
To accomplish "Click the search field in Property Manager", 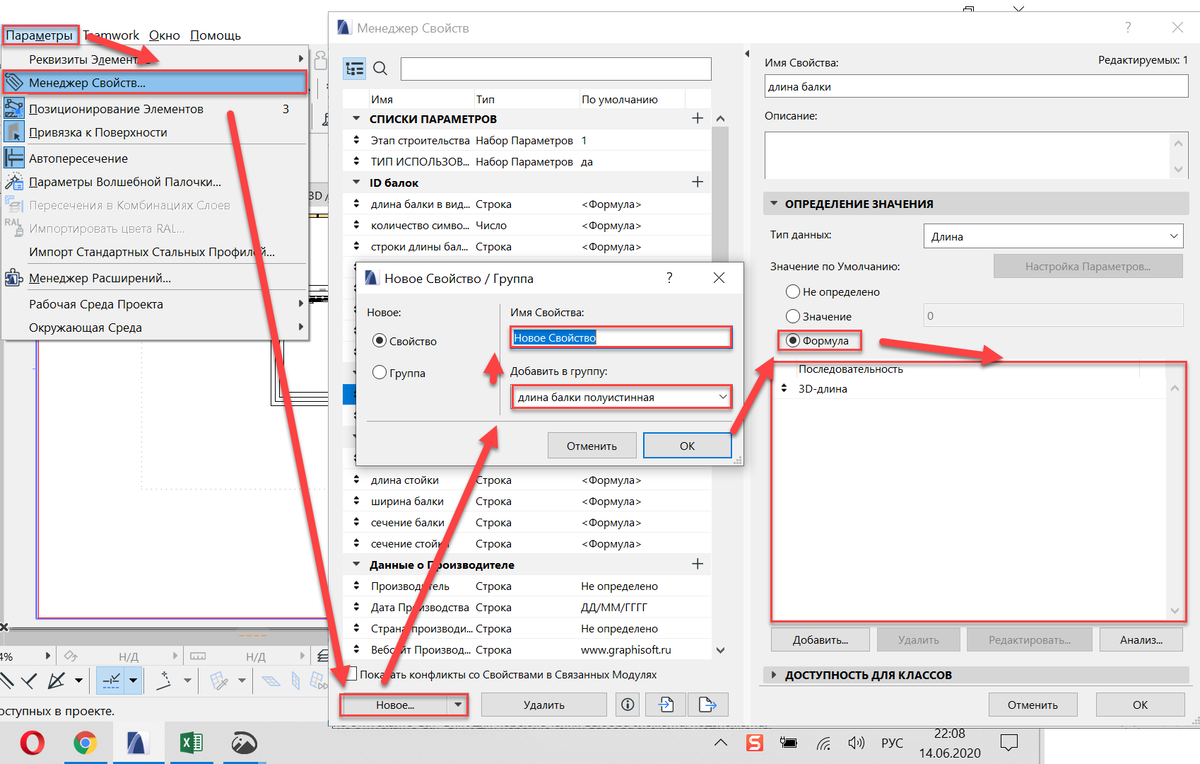I will [556, 68].
